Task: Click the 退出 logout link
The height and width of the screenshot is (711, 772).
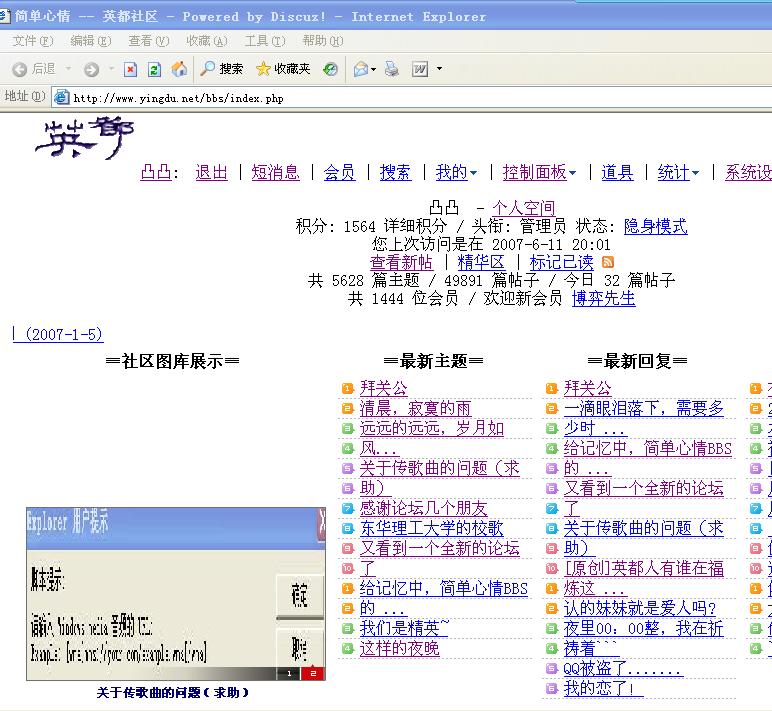Action: coord(211,172)
